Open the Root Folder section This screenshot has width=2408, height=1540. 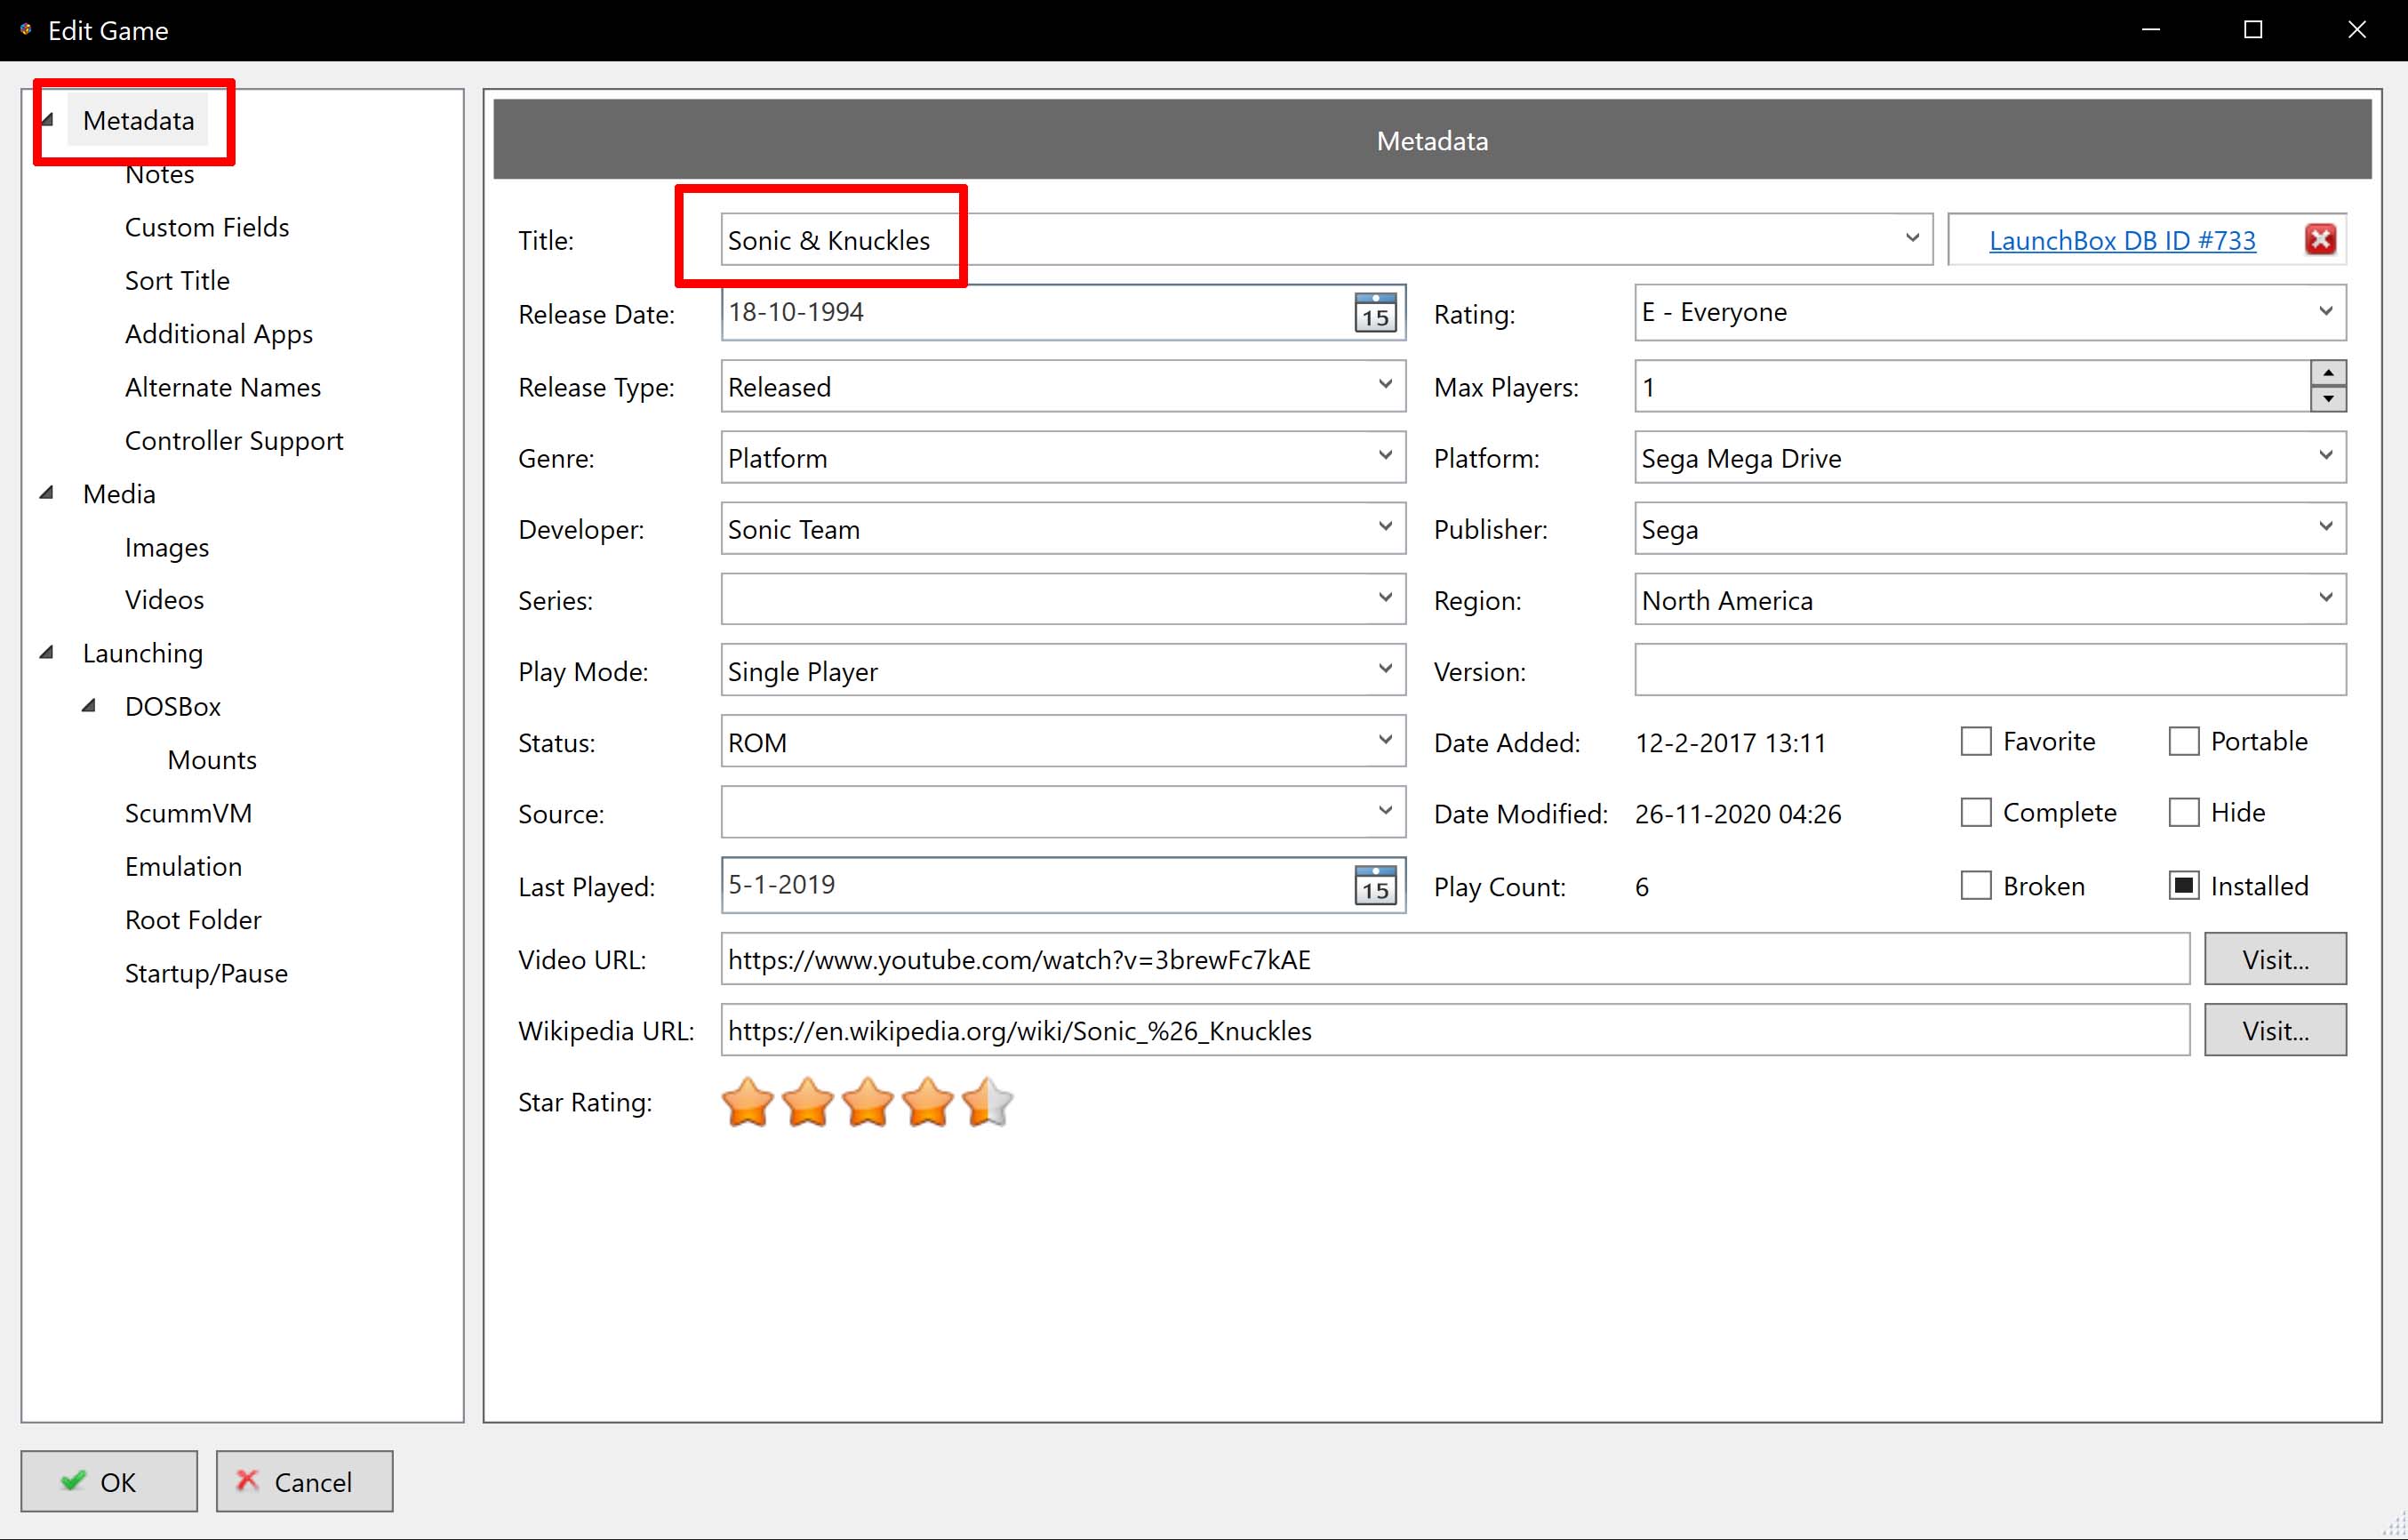[x=193, y=919]
